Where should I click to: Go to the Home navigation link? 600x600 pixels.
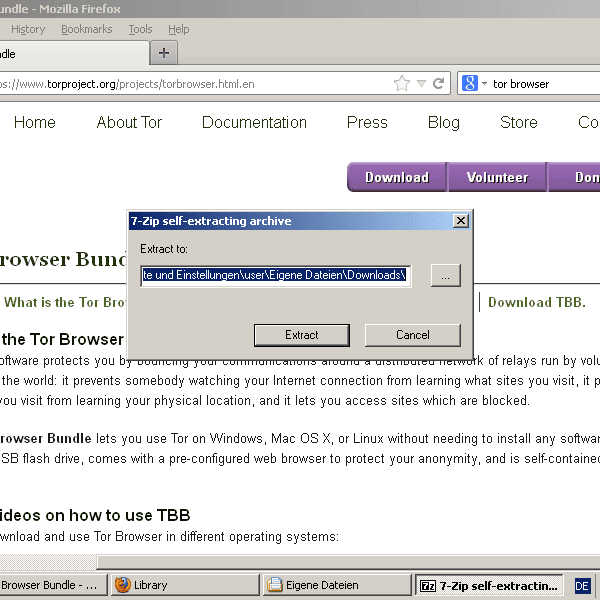[35, 122]
